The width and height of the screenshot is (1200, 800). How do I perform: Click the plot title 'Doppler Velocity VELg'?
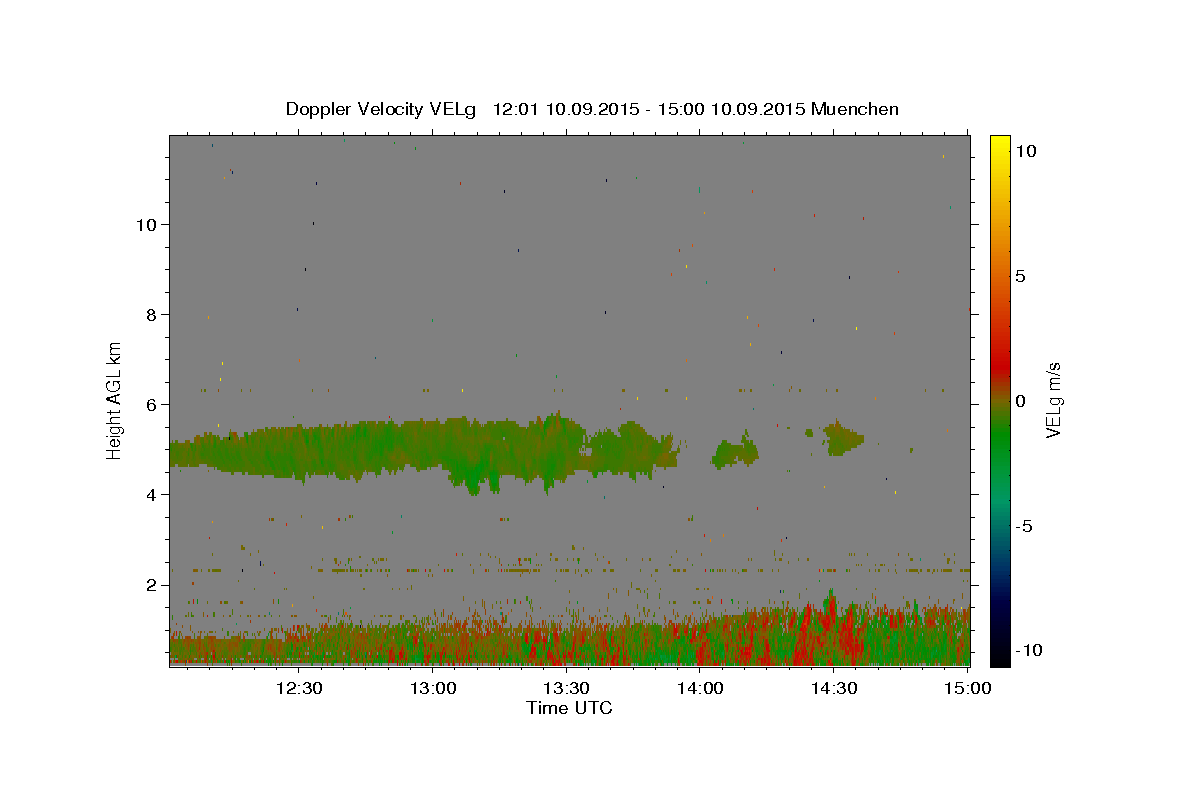383,109
